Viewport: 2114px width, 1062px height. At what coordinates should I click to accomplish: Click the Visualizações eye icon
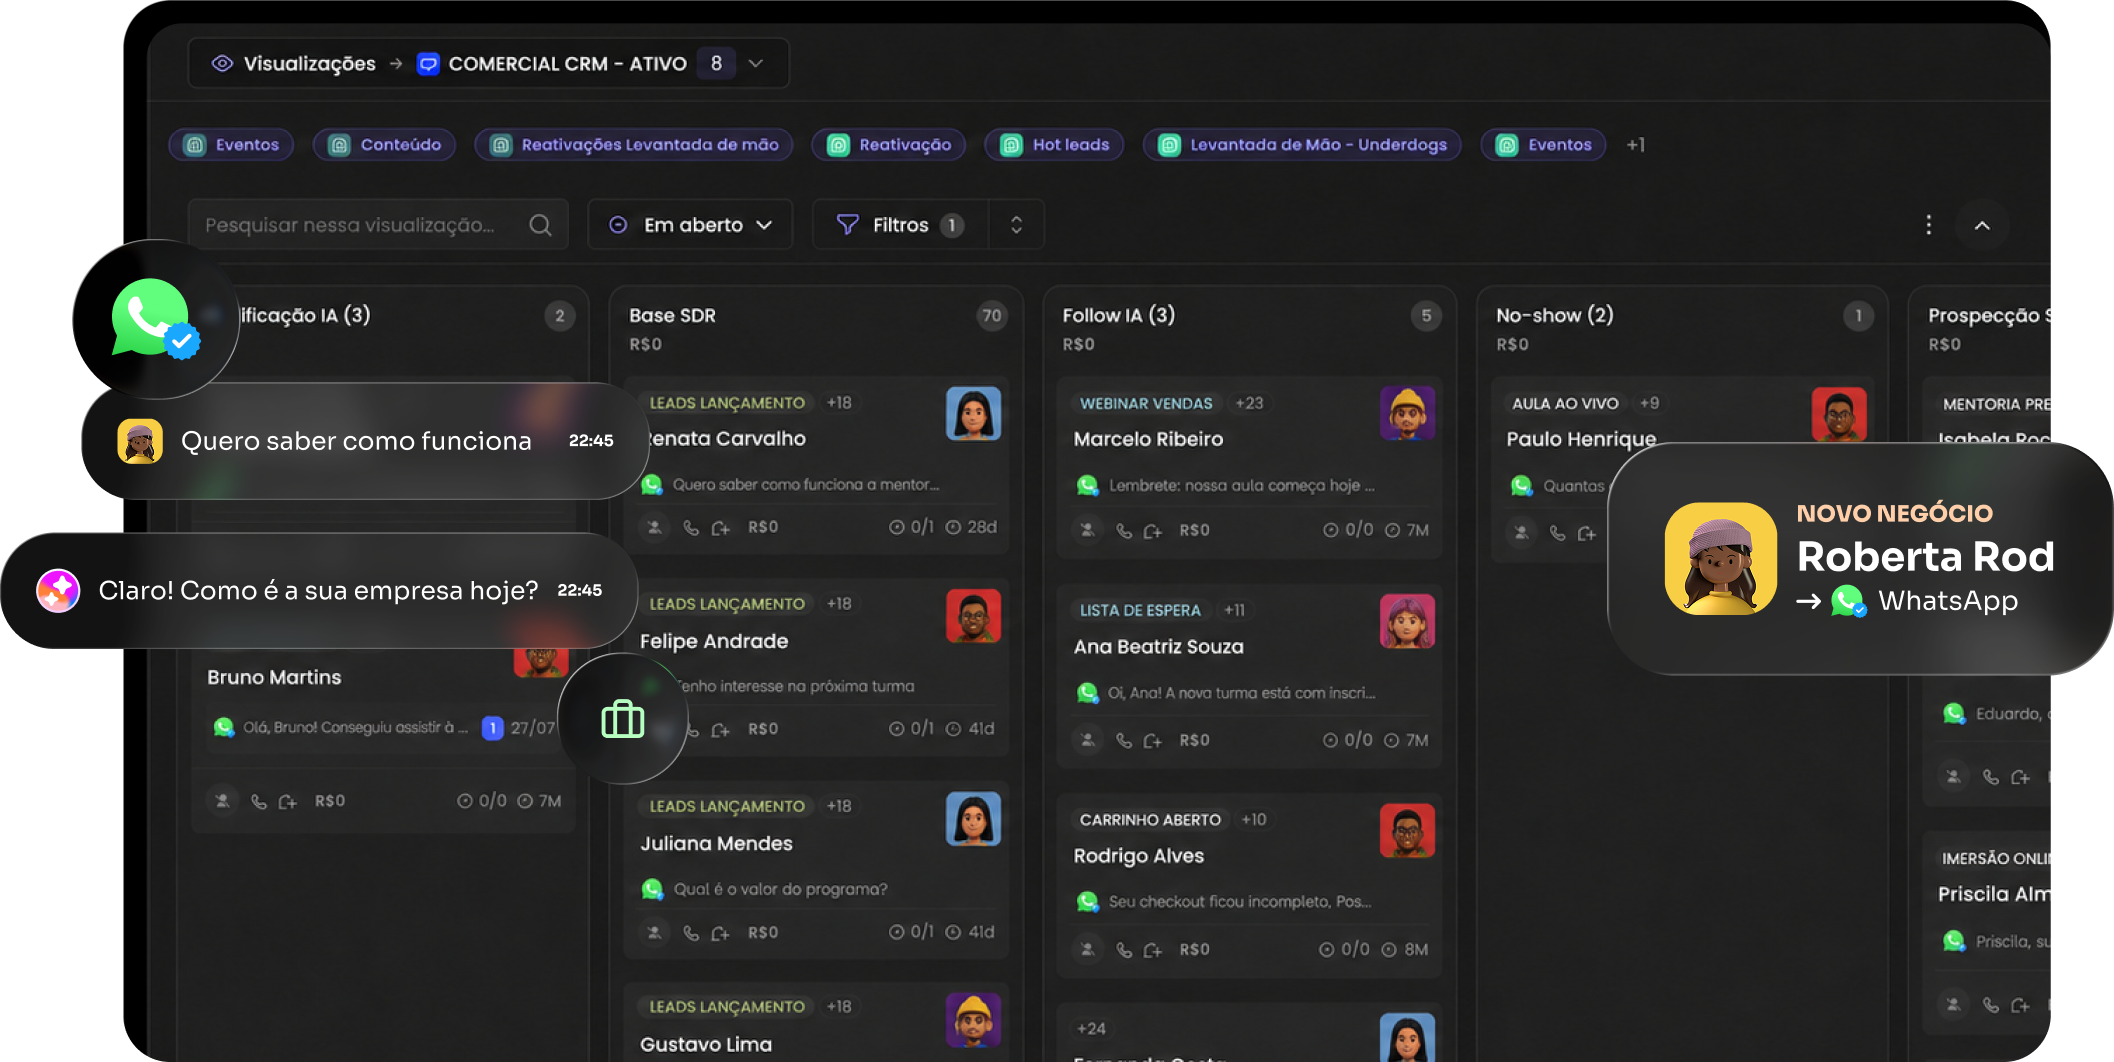tap(222, 63)
